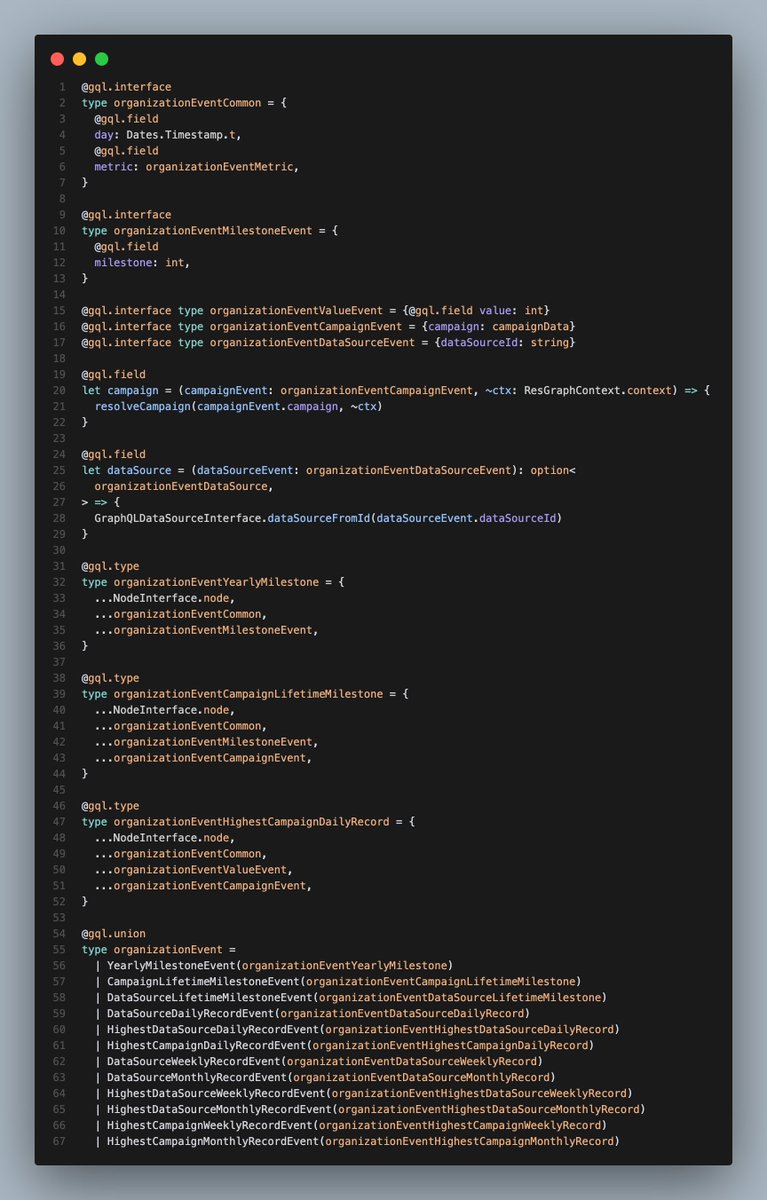This screenshot has height=1200, width=767.
Task: Click 'resolveCampaign' function call on line 21
Action: pos(142,407)
